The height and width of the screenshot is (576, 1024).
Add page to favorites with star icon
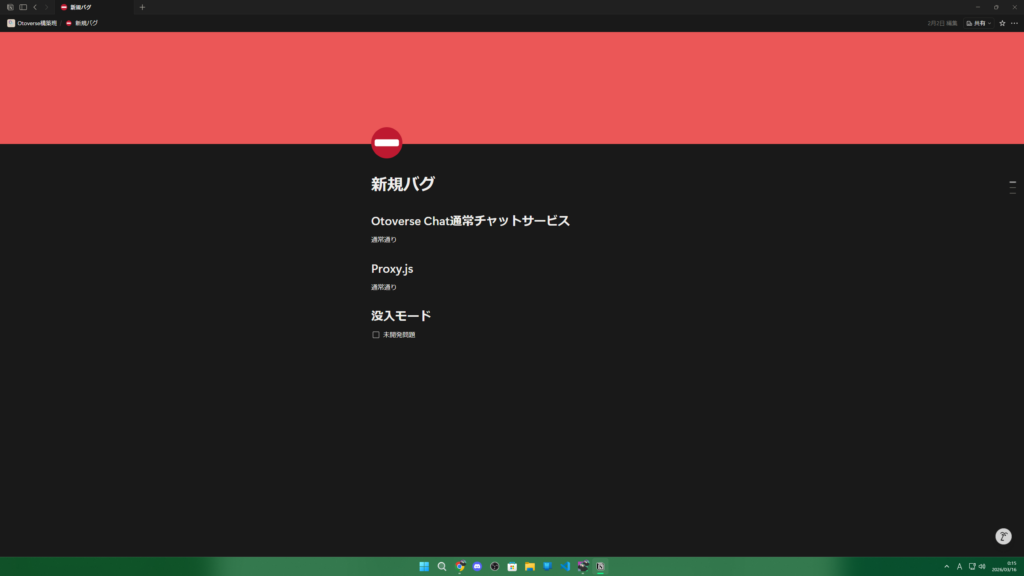(1002, 23)
